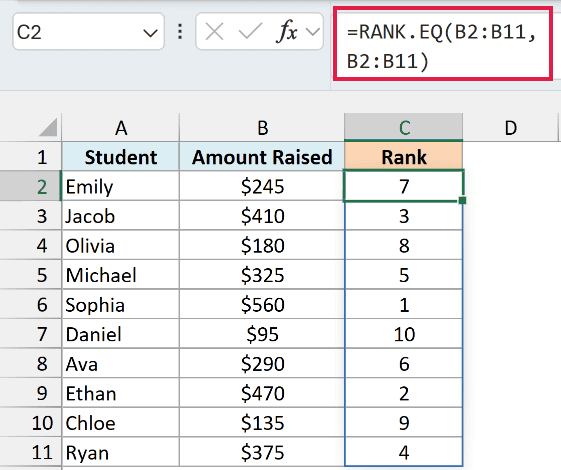Click the $560 amount cell
This screenshot has height=470, width=561.
(262, 304)
